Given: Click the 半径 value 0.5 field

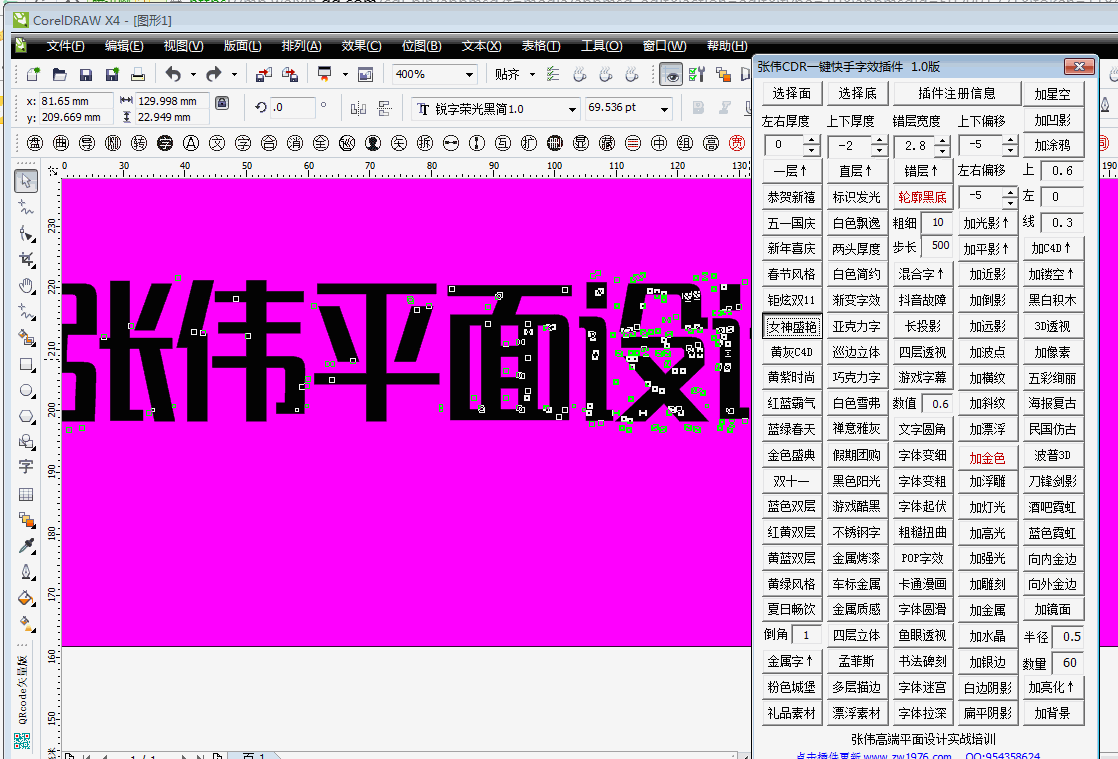Looking at the screenshot, I should (x=1068, y=636).
